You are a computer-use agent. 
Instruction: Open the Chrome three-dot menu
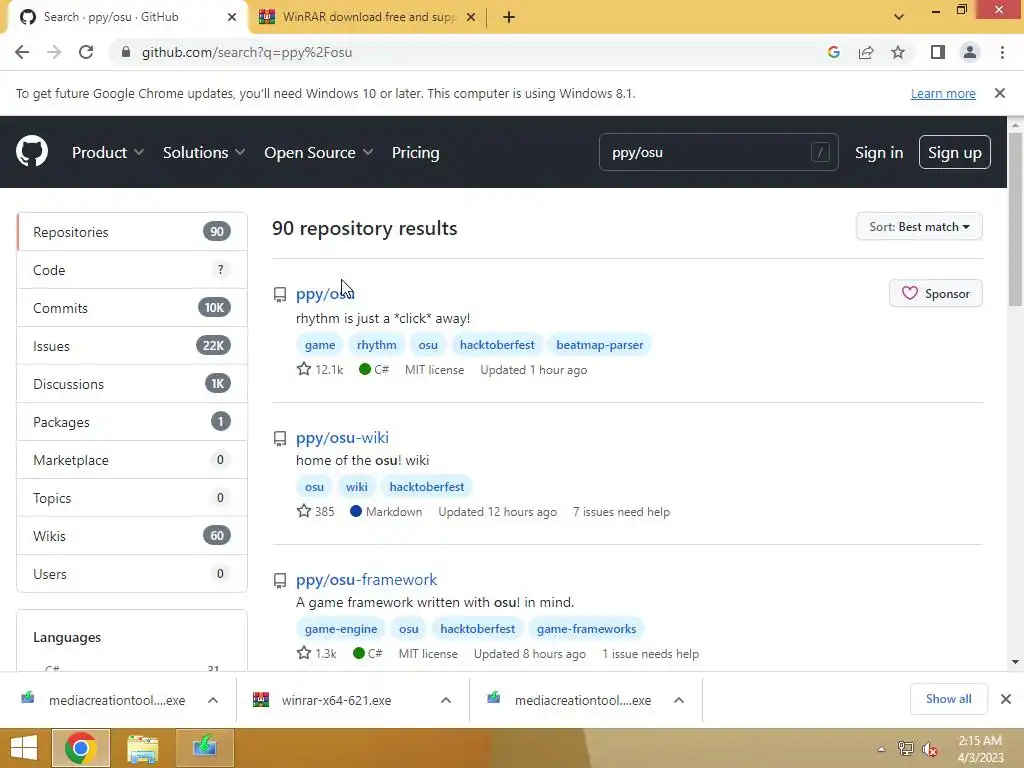[1002, 52]
